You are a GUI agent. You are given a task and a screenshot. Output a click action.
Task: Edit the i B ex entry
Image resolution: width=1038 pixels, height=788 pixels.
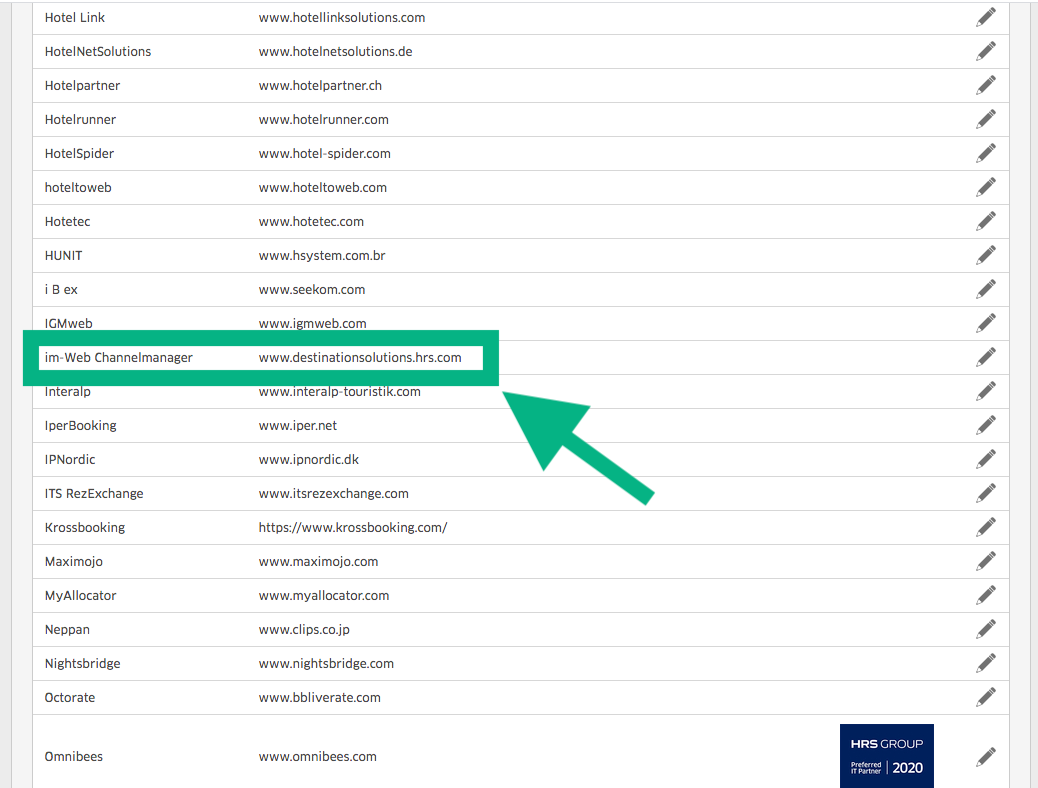click(x=986, y=289)
